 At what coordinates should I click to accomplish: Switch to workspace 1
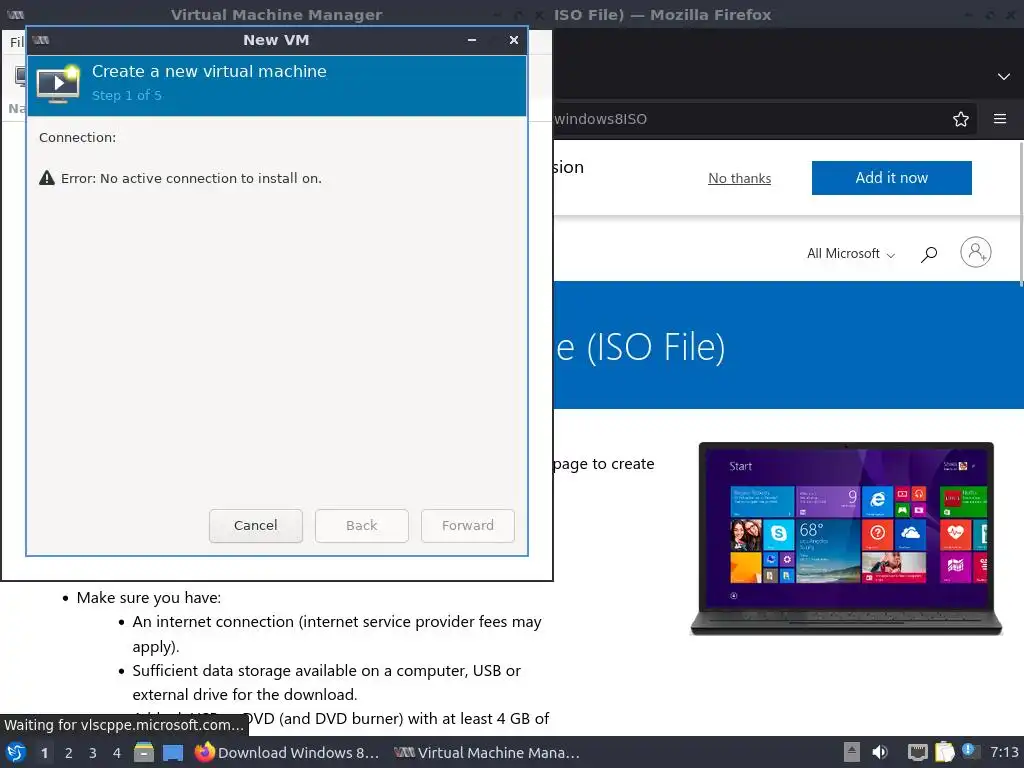[x=44, y=753]
